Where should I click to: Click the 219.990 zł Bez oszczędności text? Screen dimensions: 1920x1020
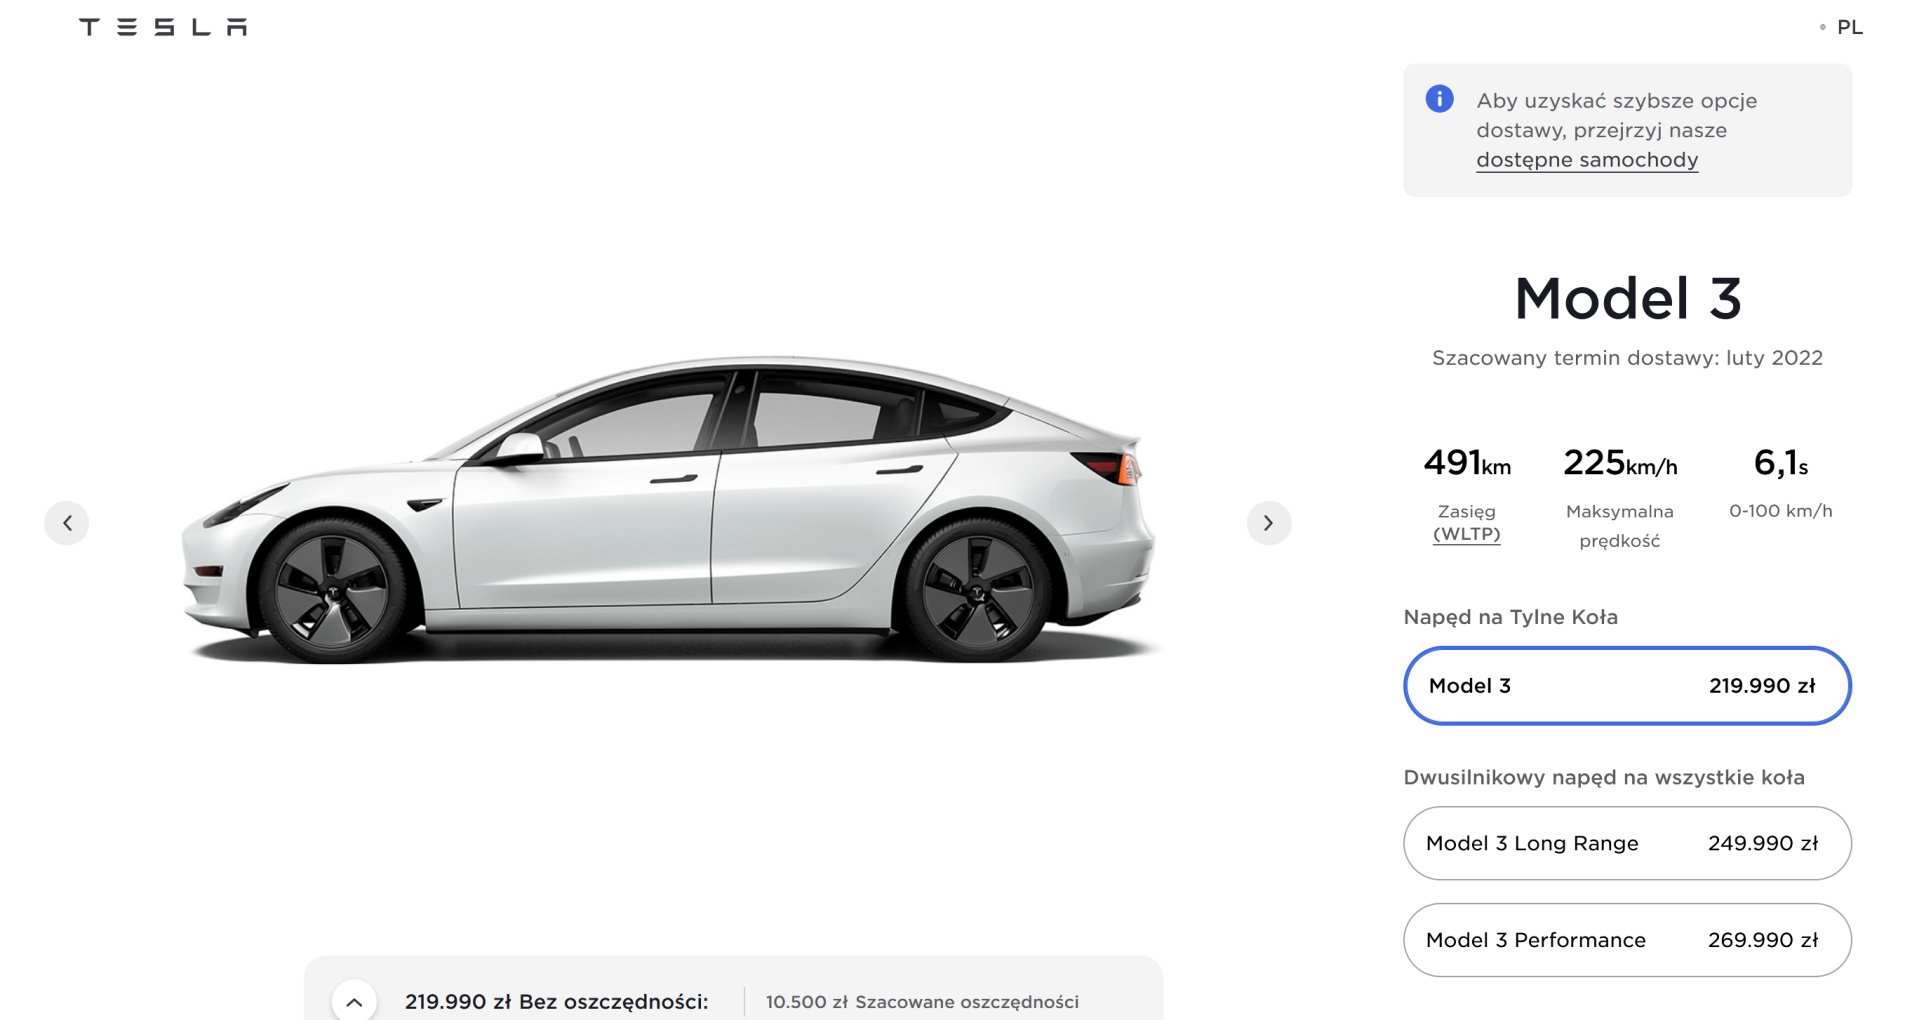[x=556, y=1002]
